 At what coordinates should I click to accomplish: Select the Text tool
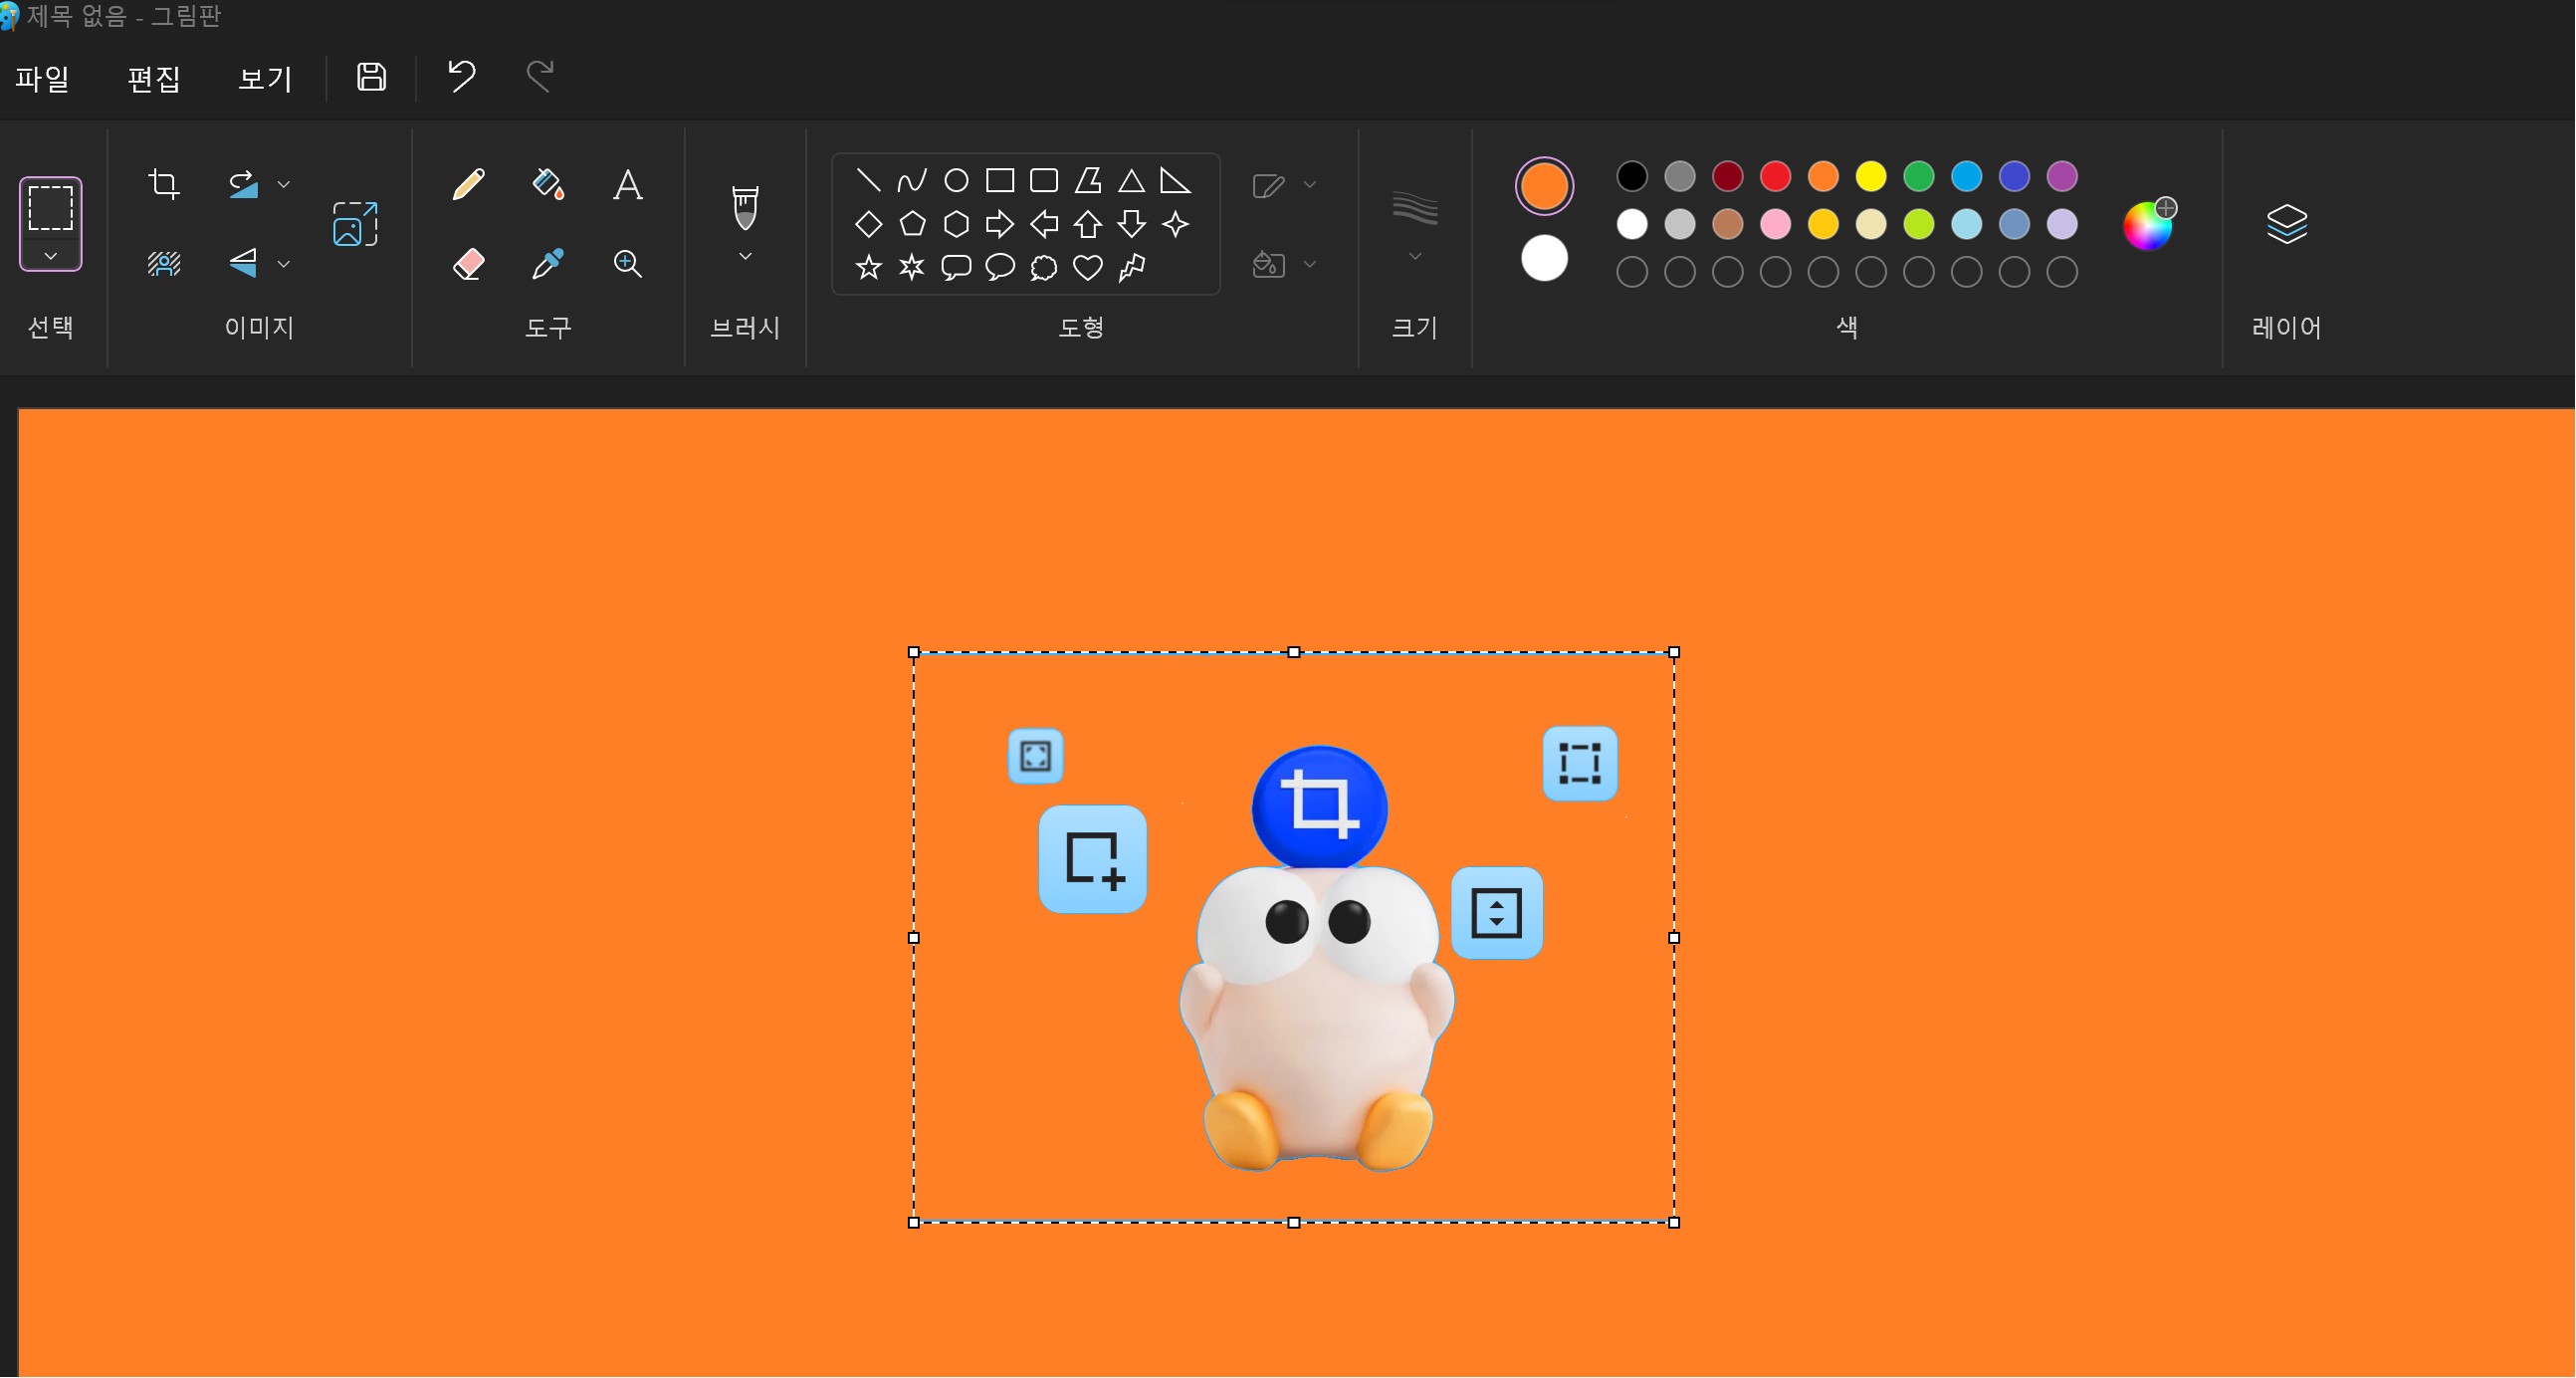coord(628,184)
